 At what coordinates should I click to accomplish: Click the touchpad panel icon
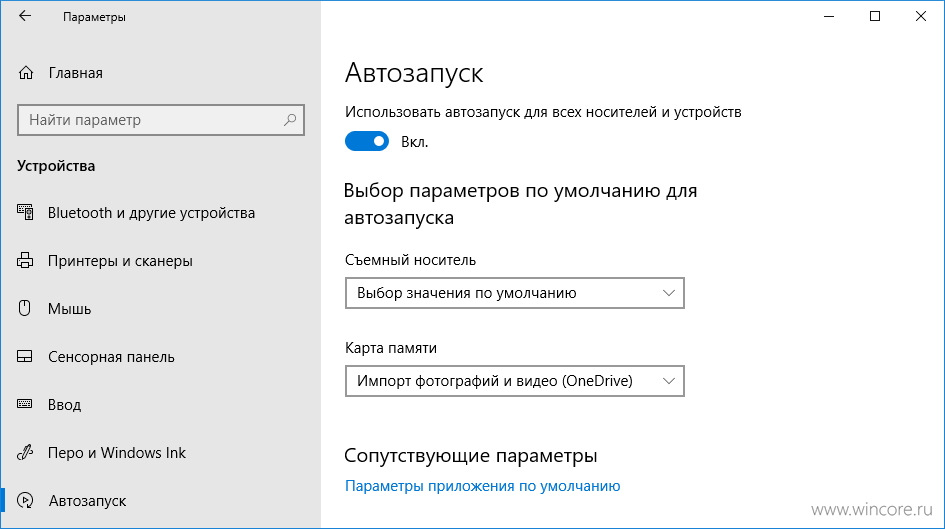25,356
